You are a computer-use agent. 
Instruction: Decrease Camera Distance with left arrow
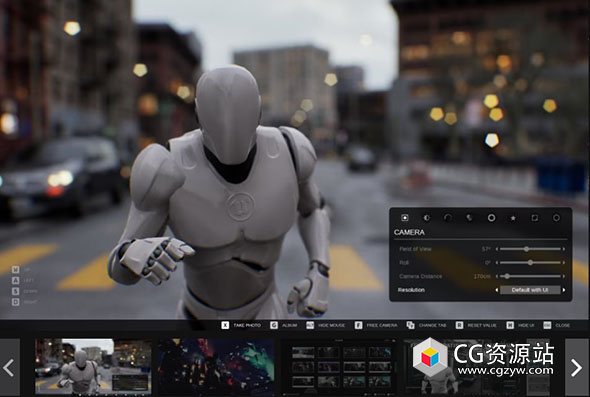pyautogui.click(x=497, y=276)
